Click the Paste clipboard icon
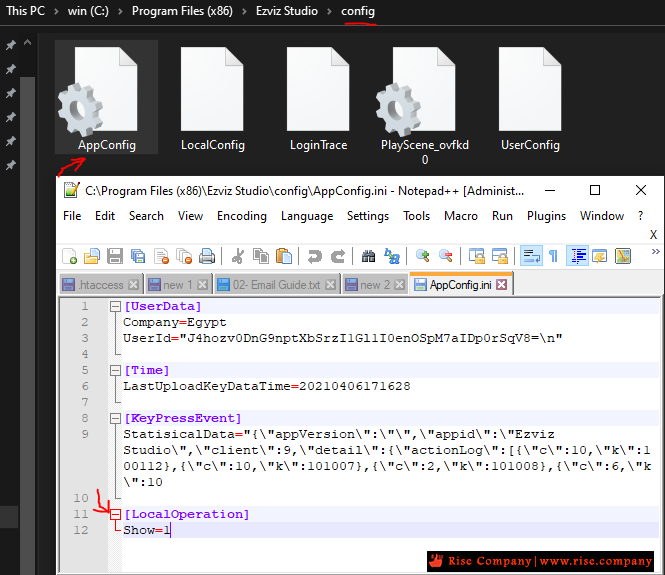This screenshot has height=575, width=665. [x=284, y=256]
